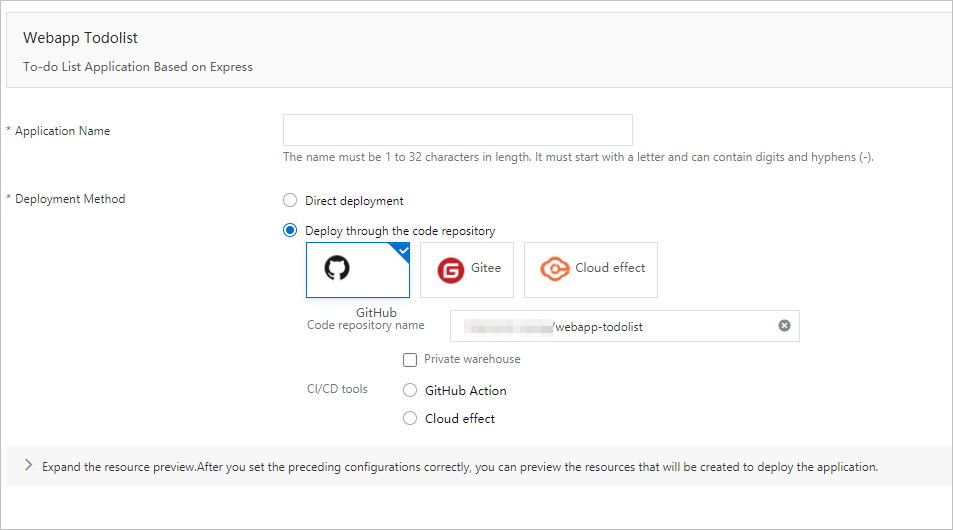This screenshot has width=953, height=530.
Task: Click the Webapp Todolist title text
Action: [x=80, y=38]
